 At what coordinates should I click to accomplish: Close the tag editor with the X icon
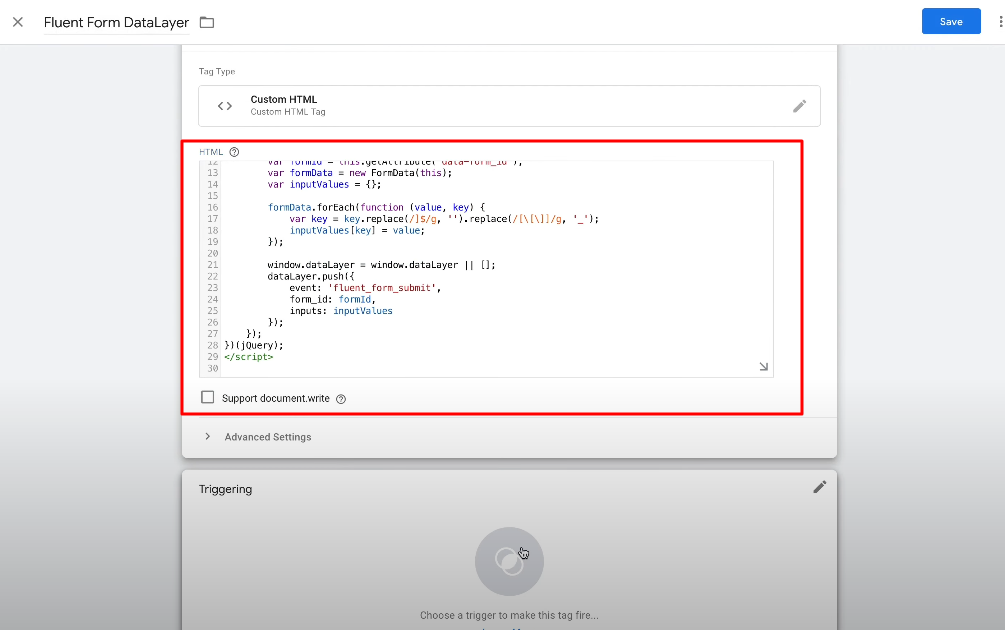point(18,22)
